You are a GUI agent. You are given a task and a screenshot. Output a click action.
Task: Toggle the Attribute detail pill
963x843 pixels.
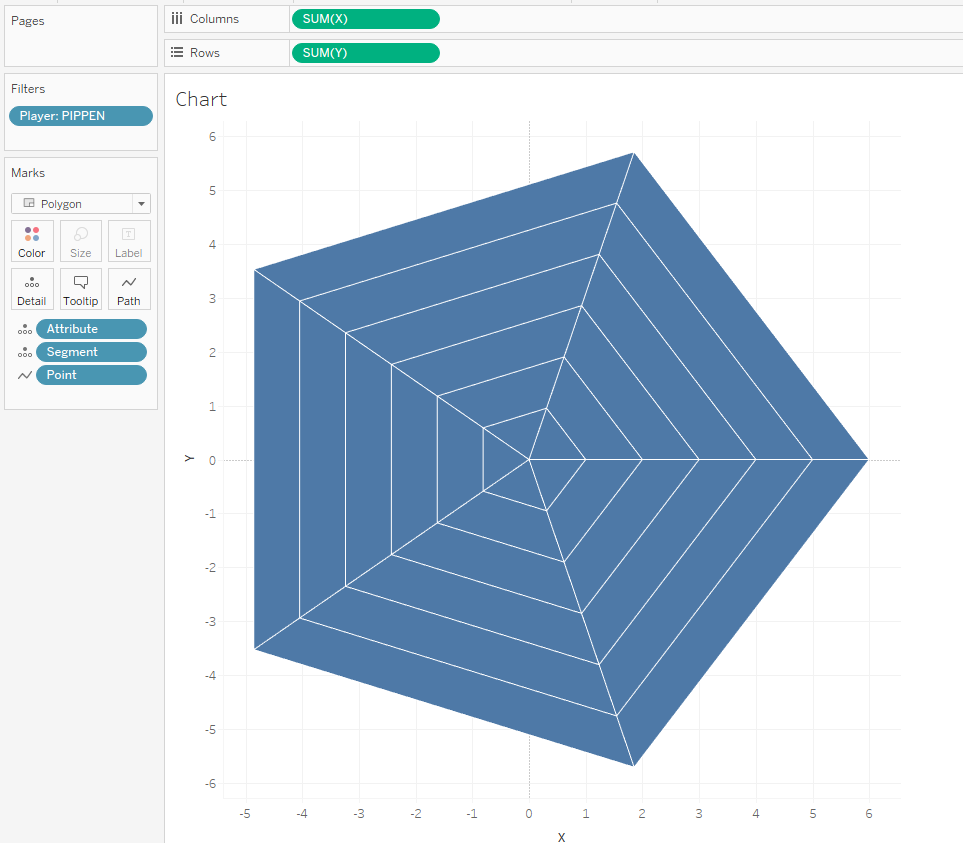tap(91, 328)
